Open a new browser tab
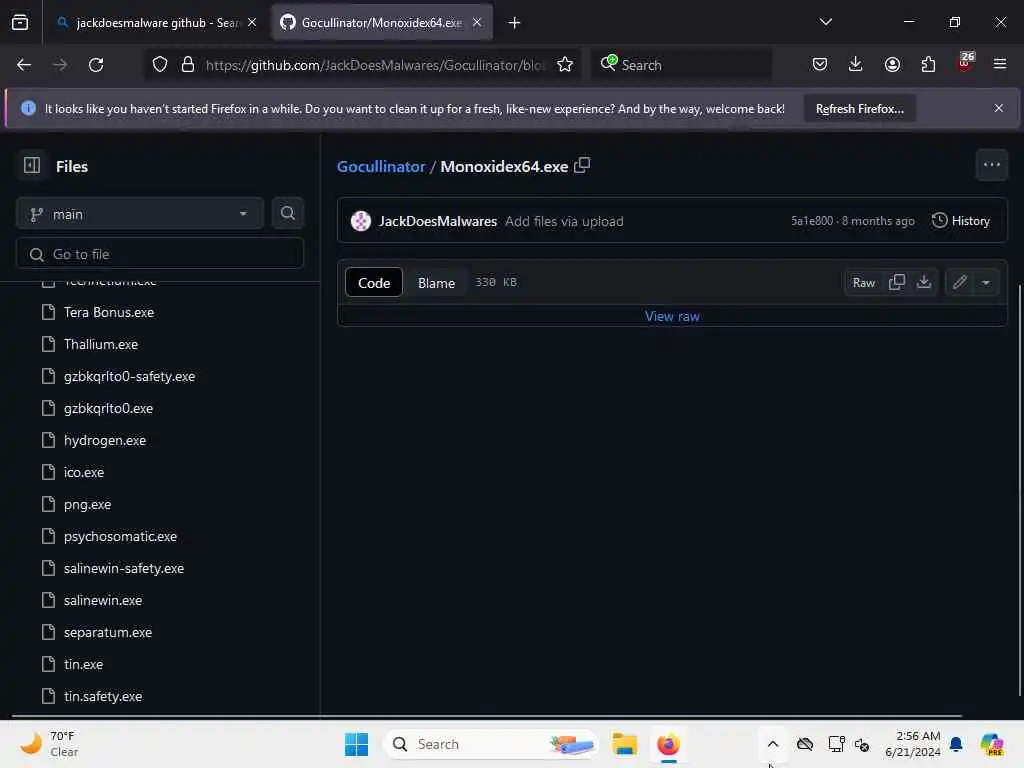 tap(514, 23)
